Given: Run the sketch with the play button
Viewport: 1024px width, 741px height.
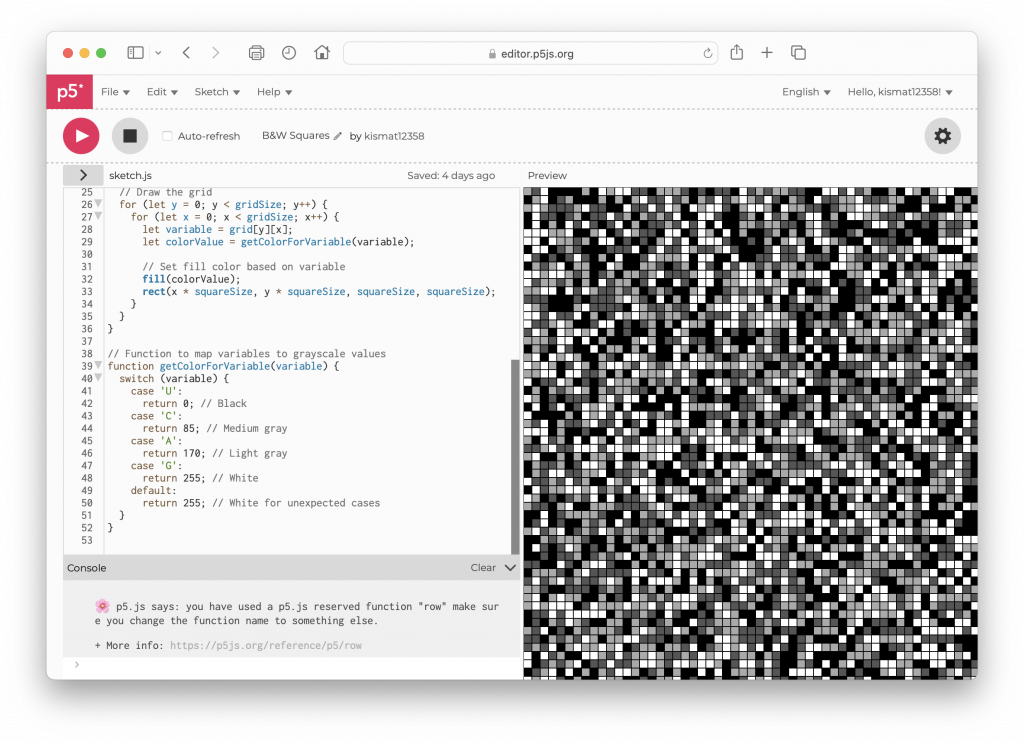Looking at the screenshot, I should [x=81, y=136].
